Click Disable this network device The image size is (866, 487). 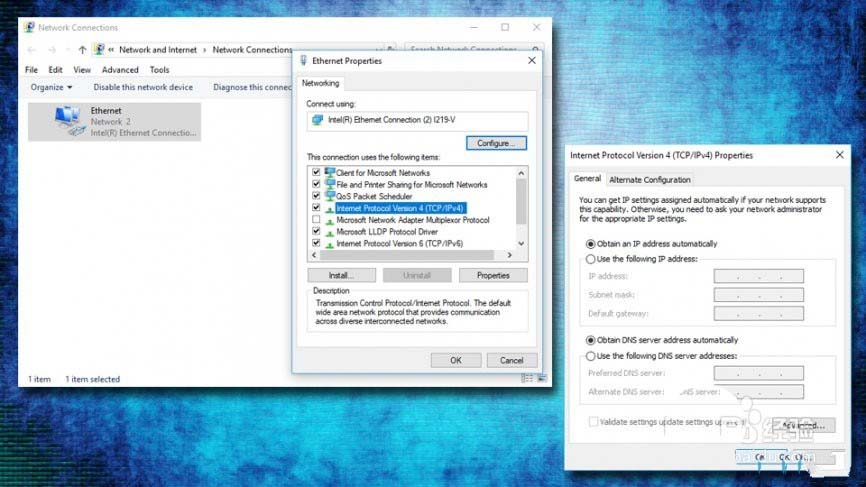pyautogui.click(x=143, y=87)
